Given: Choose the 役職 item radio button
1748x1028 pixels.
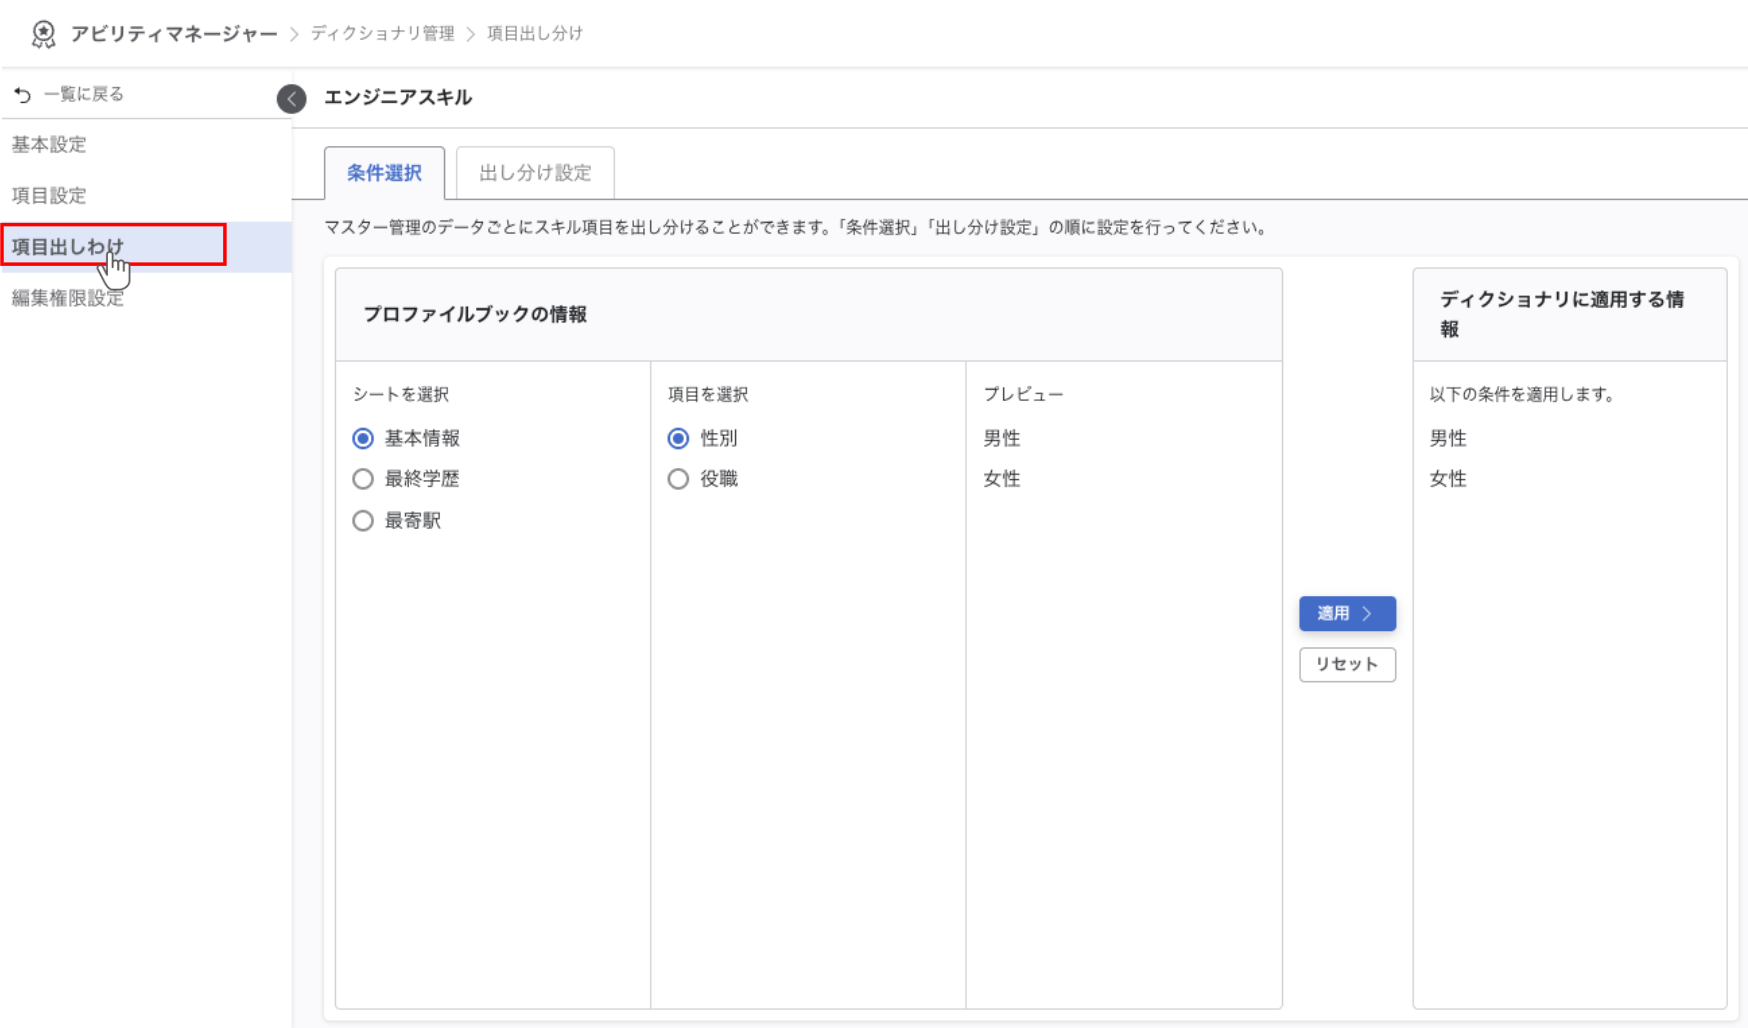Looking at the screenshot, I should pos(678,479).
